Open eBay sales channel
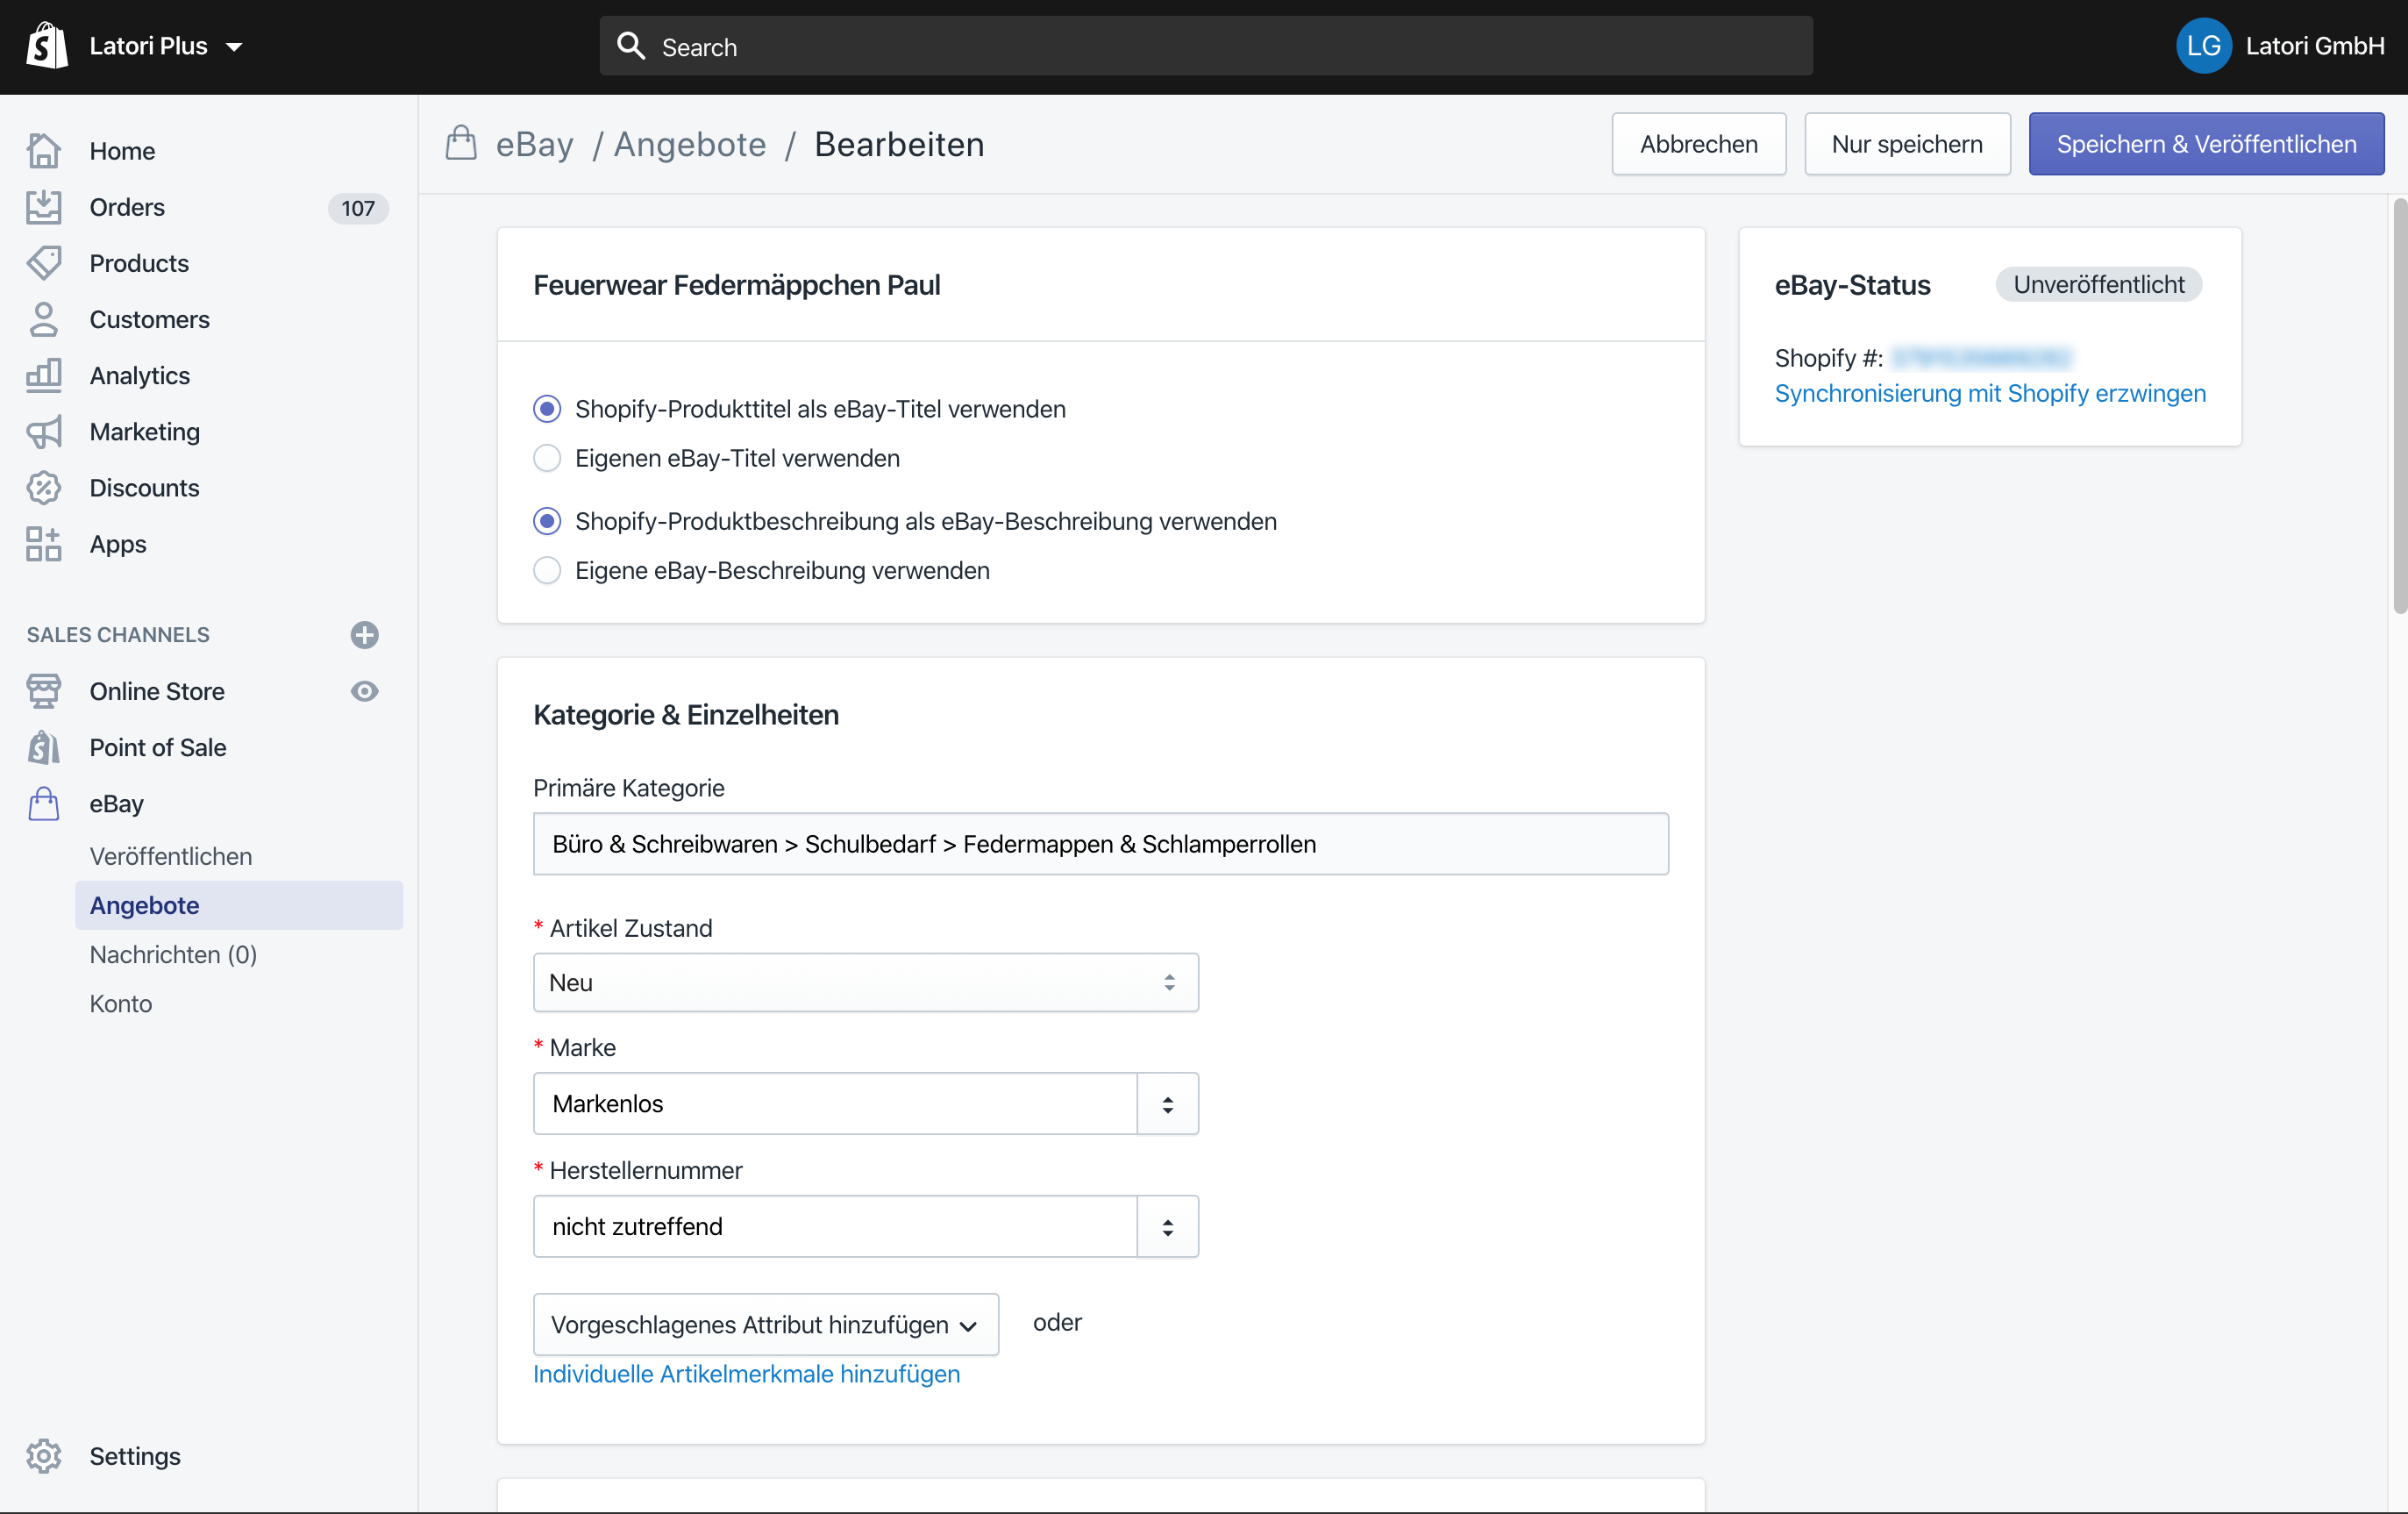This screenshot has height=1514, width=2408. click(x=117, y=803)
